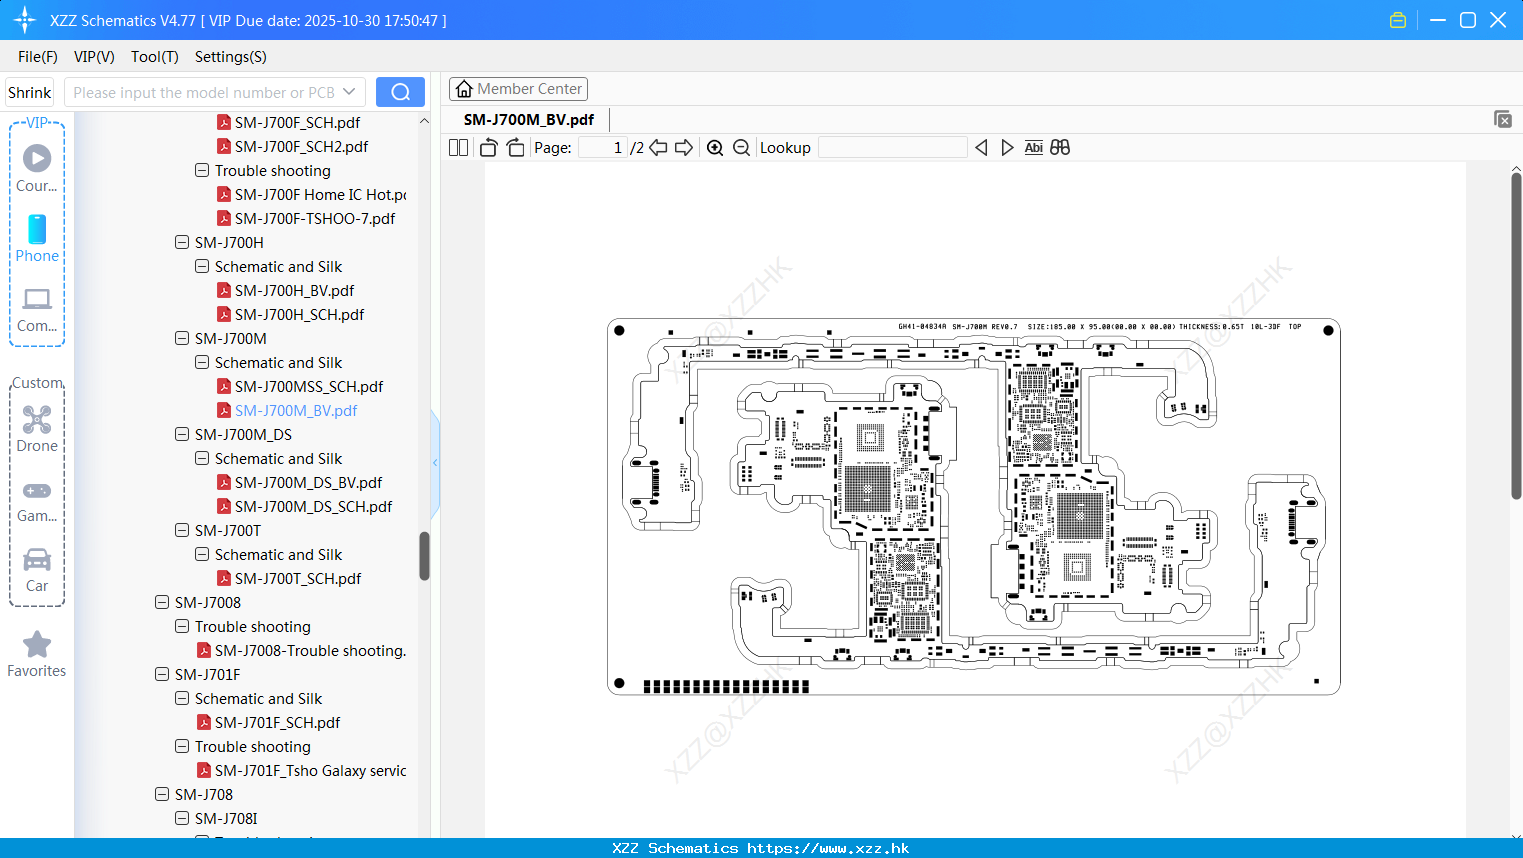
Task: Open the File(F) menu
Action: click(38, 57)
